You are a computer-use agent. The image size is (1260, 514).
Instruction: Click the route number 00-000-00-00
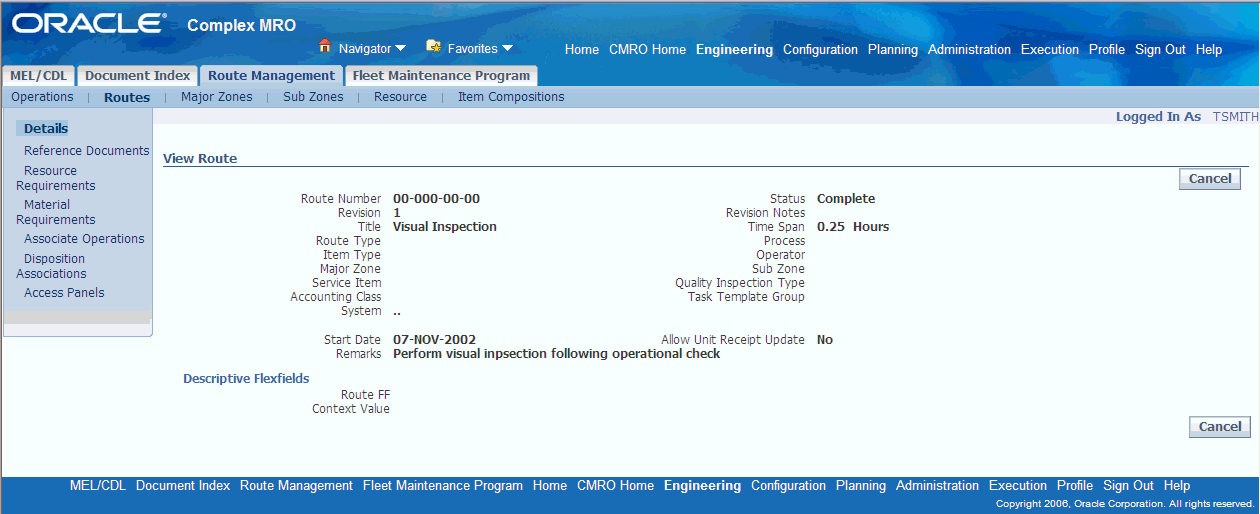click(x=436, y=198)
